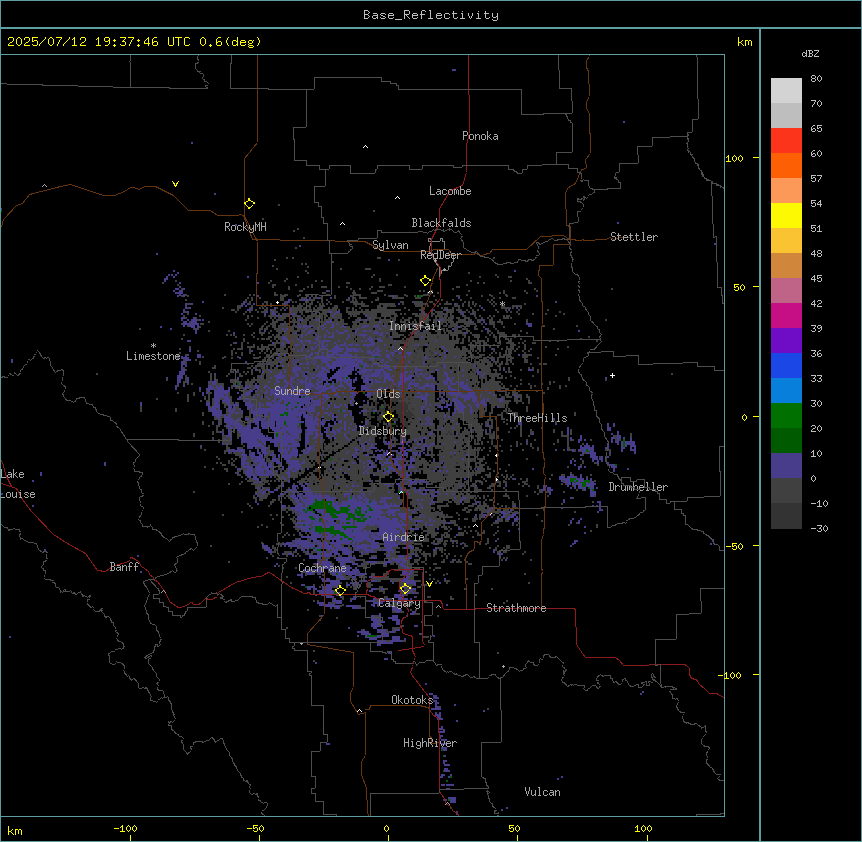Click the -30 value in the dBZ legend
Viewport: 862px width, 842px height.
(819, 528)
